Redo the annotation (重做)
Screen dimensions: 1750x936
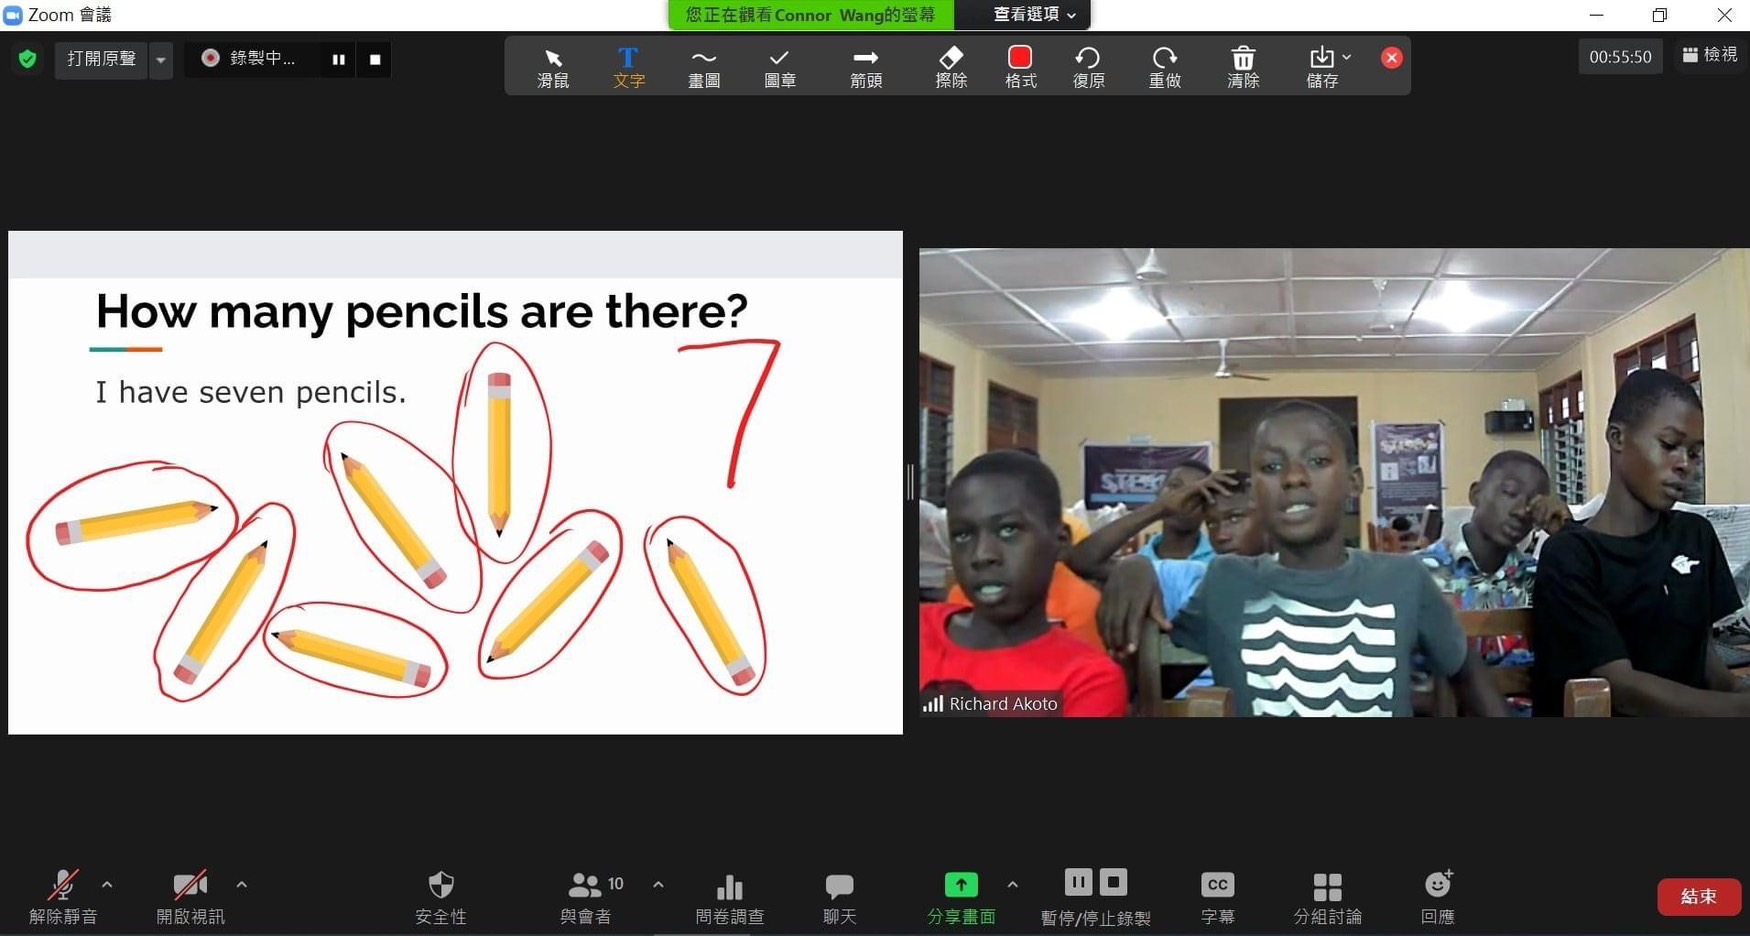1164,67
